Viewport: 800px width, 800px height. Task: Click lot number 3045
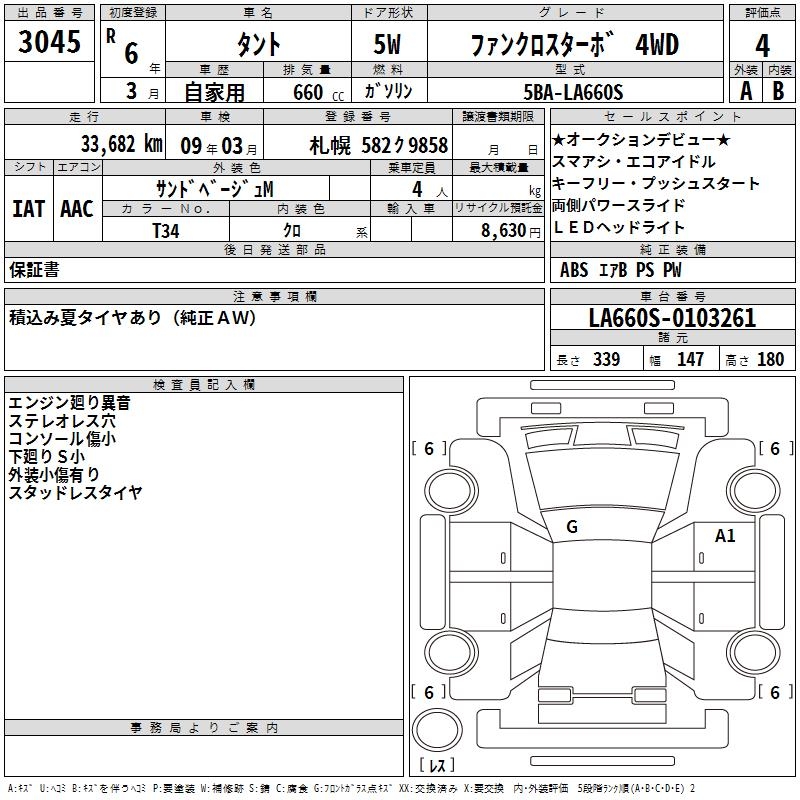pos(49,41)
